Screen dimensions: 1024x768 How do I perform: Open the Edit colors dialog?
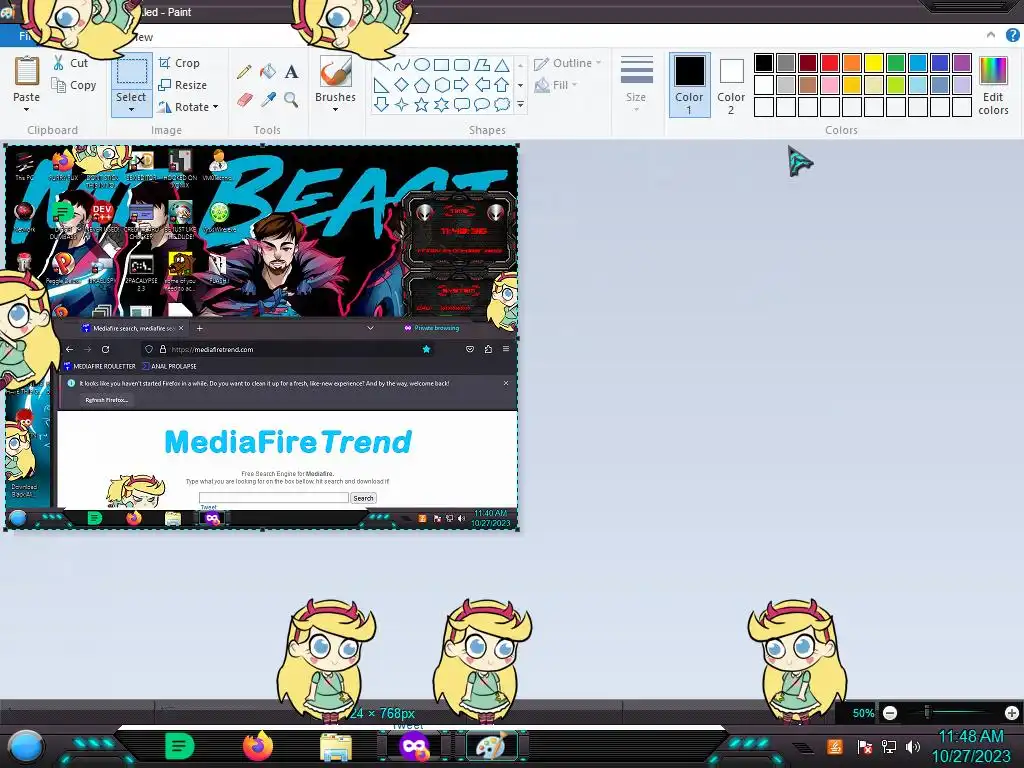point(993,85)
